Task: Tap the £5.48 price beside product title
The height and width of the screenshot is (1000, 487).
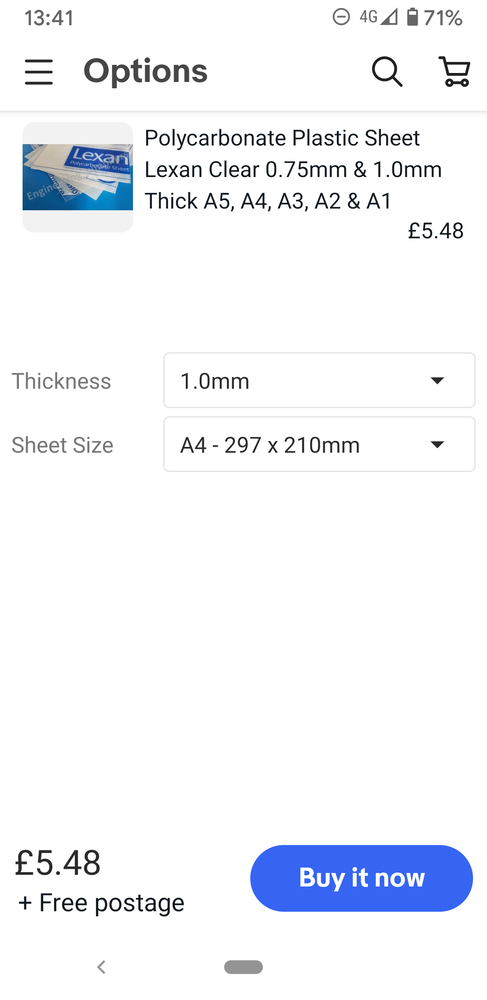Action: click(436, 231)
